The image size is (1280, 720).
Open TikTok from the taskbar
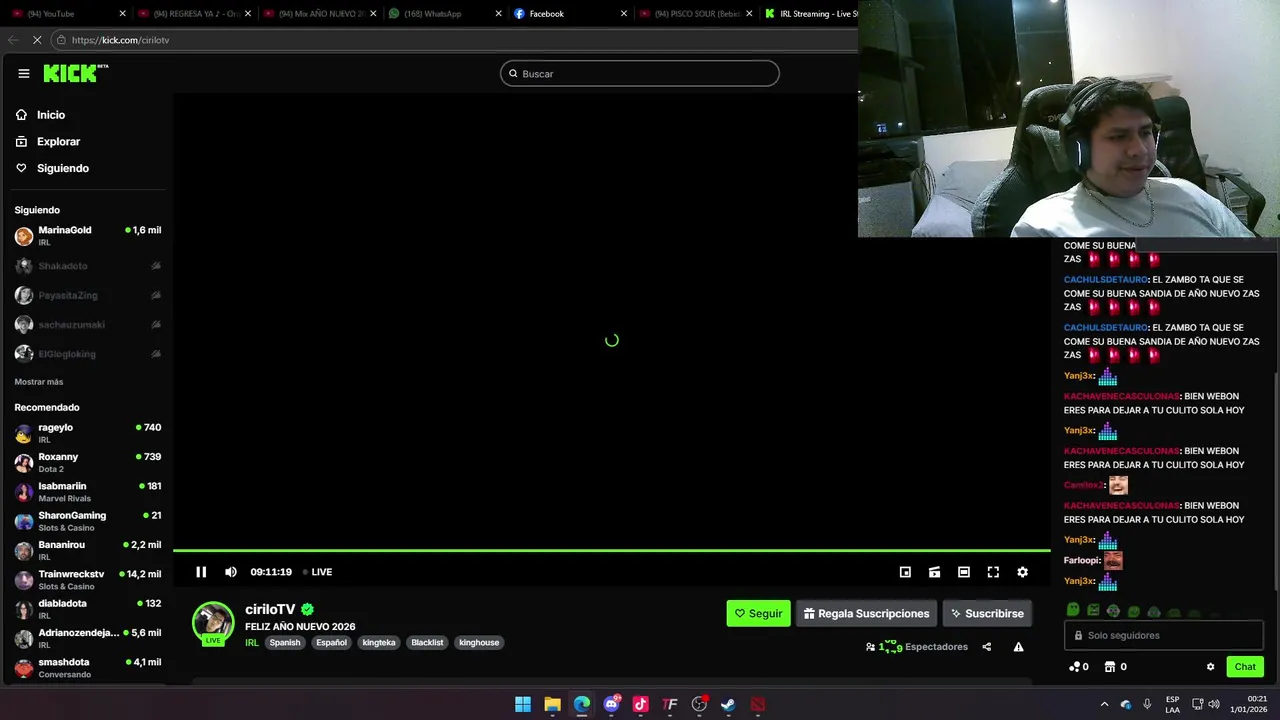[x=641, y=704]
